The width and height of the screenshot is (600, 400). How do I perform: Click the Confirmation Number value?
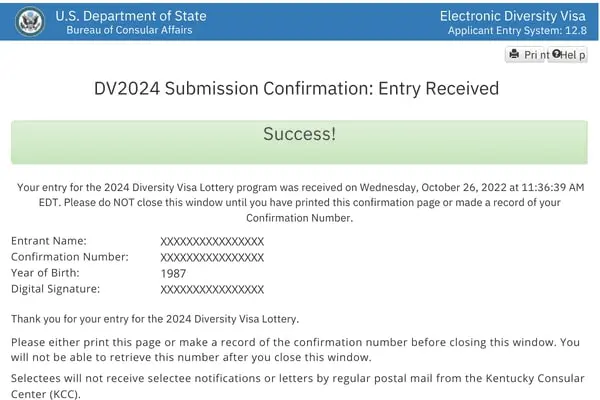click(x=212, y=257)
